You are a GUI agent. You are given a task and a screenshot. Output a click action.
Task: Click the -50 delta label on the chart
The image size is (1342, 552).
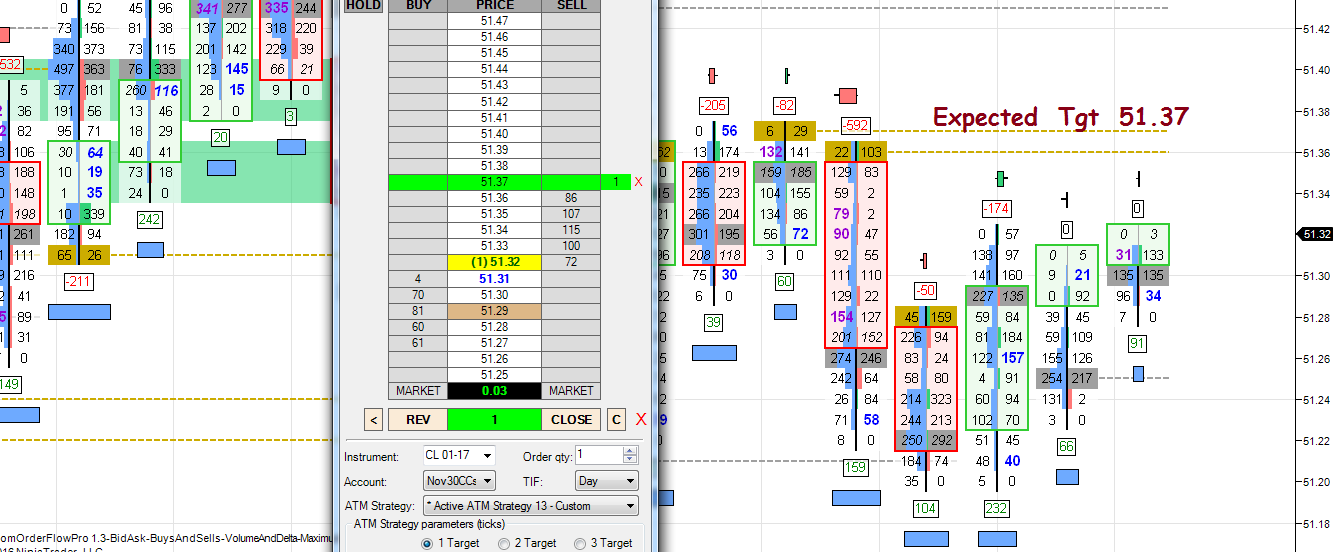[925, 290]
